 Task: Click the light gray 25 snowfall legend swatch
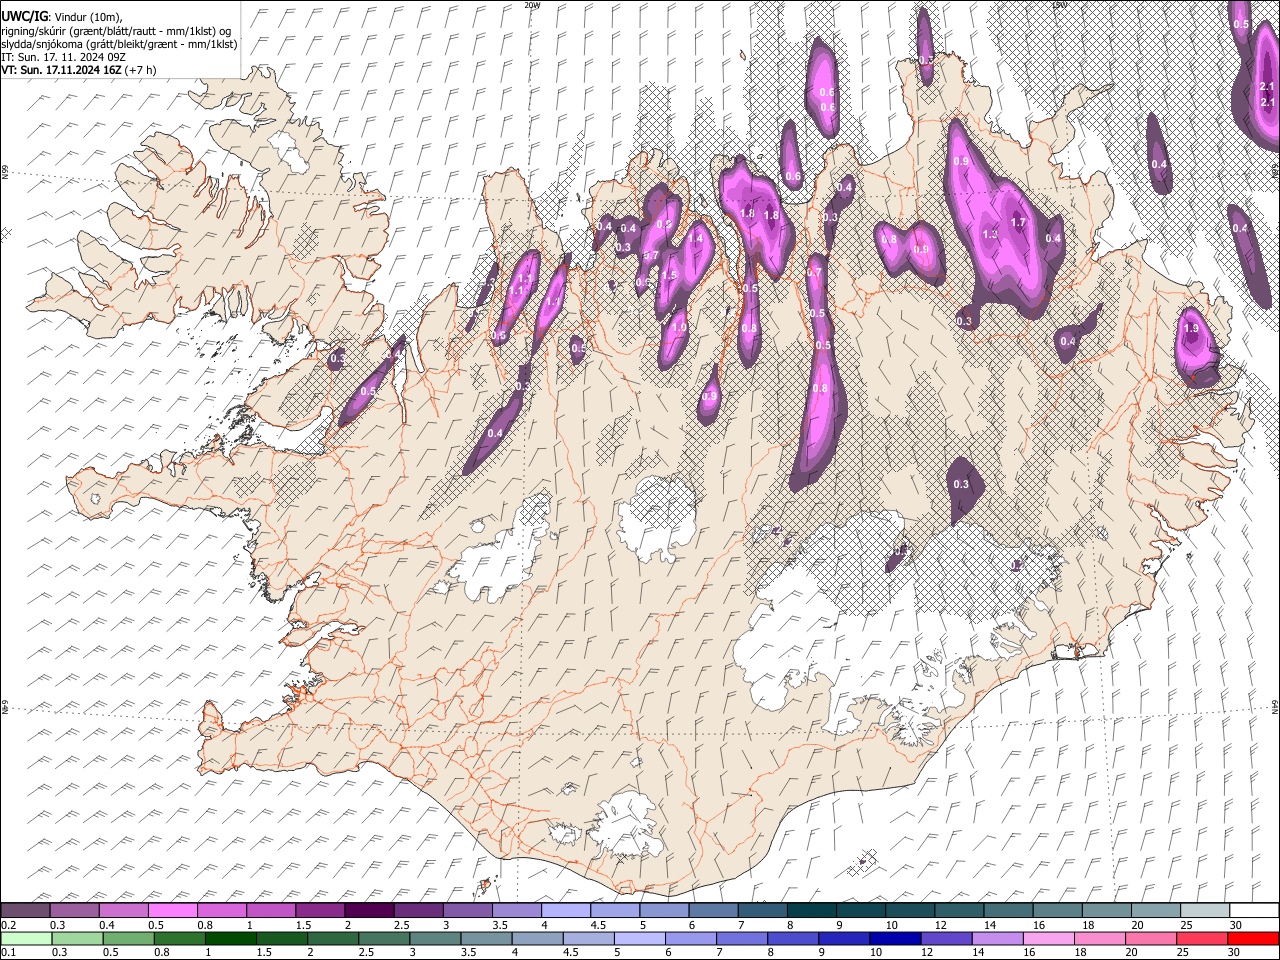[x=1204, y=910]
